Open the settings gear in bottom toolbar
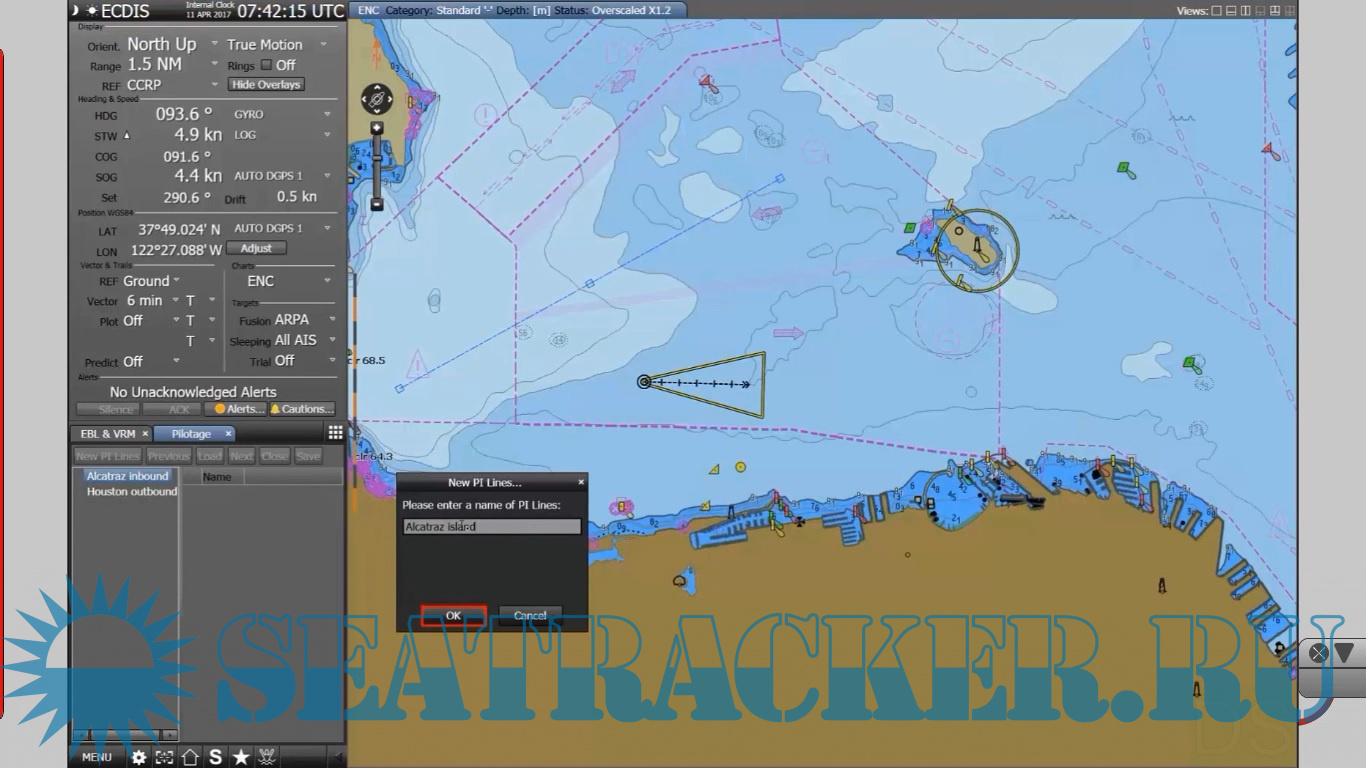 coord(139,758)
